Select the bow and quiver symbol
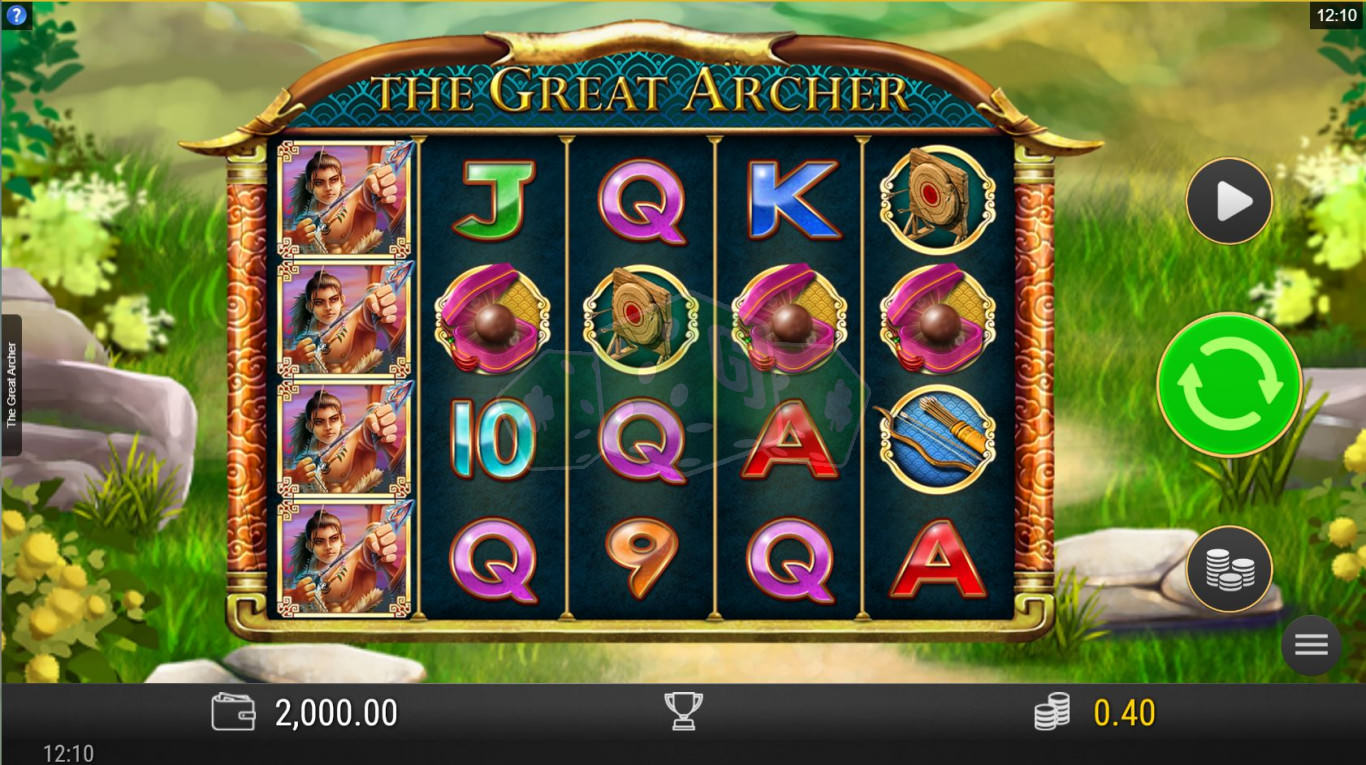Screen dimensions: 1366x765 point(937,439)
